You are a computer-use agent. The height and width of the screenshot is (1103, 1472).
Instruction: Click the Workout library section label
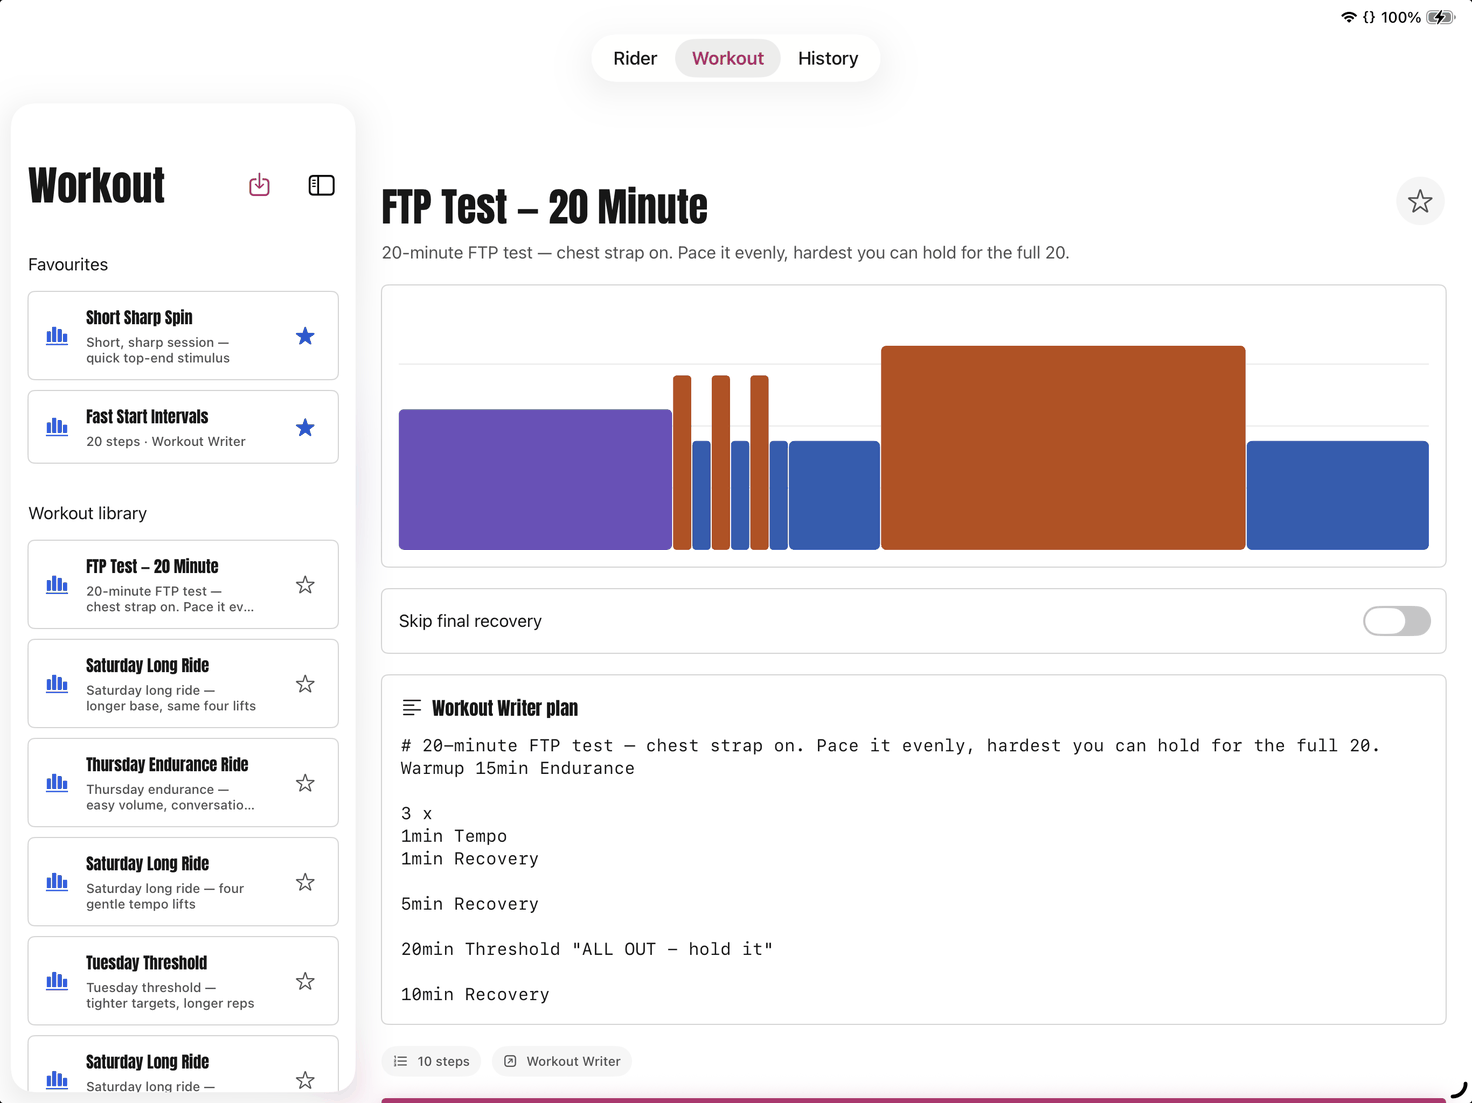pyautogui.click(x=87, y=513)
